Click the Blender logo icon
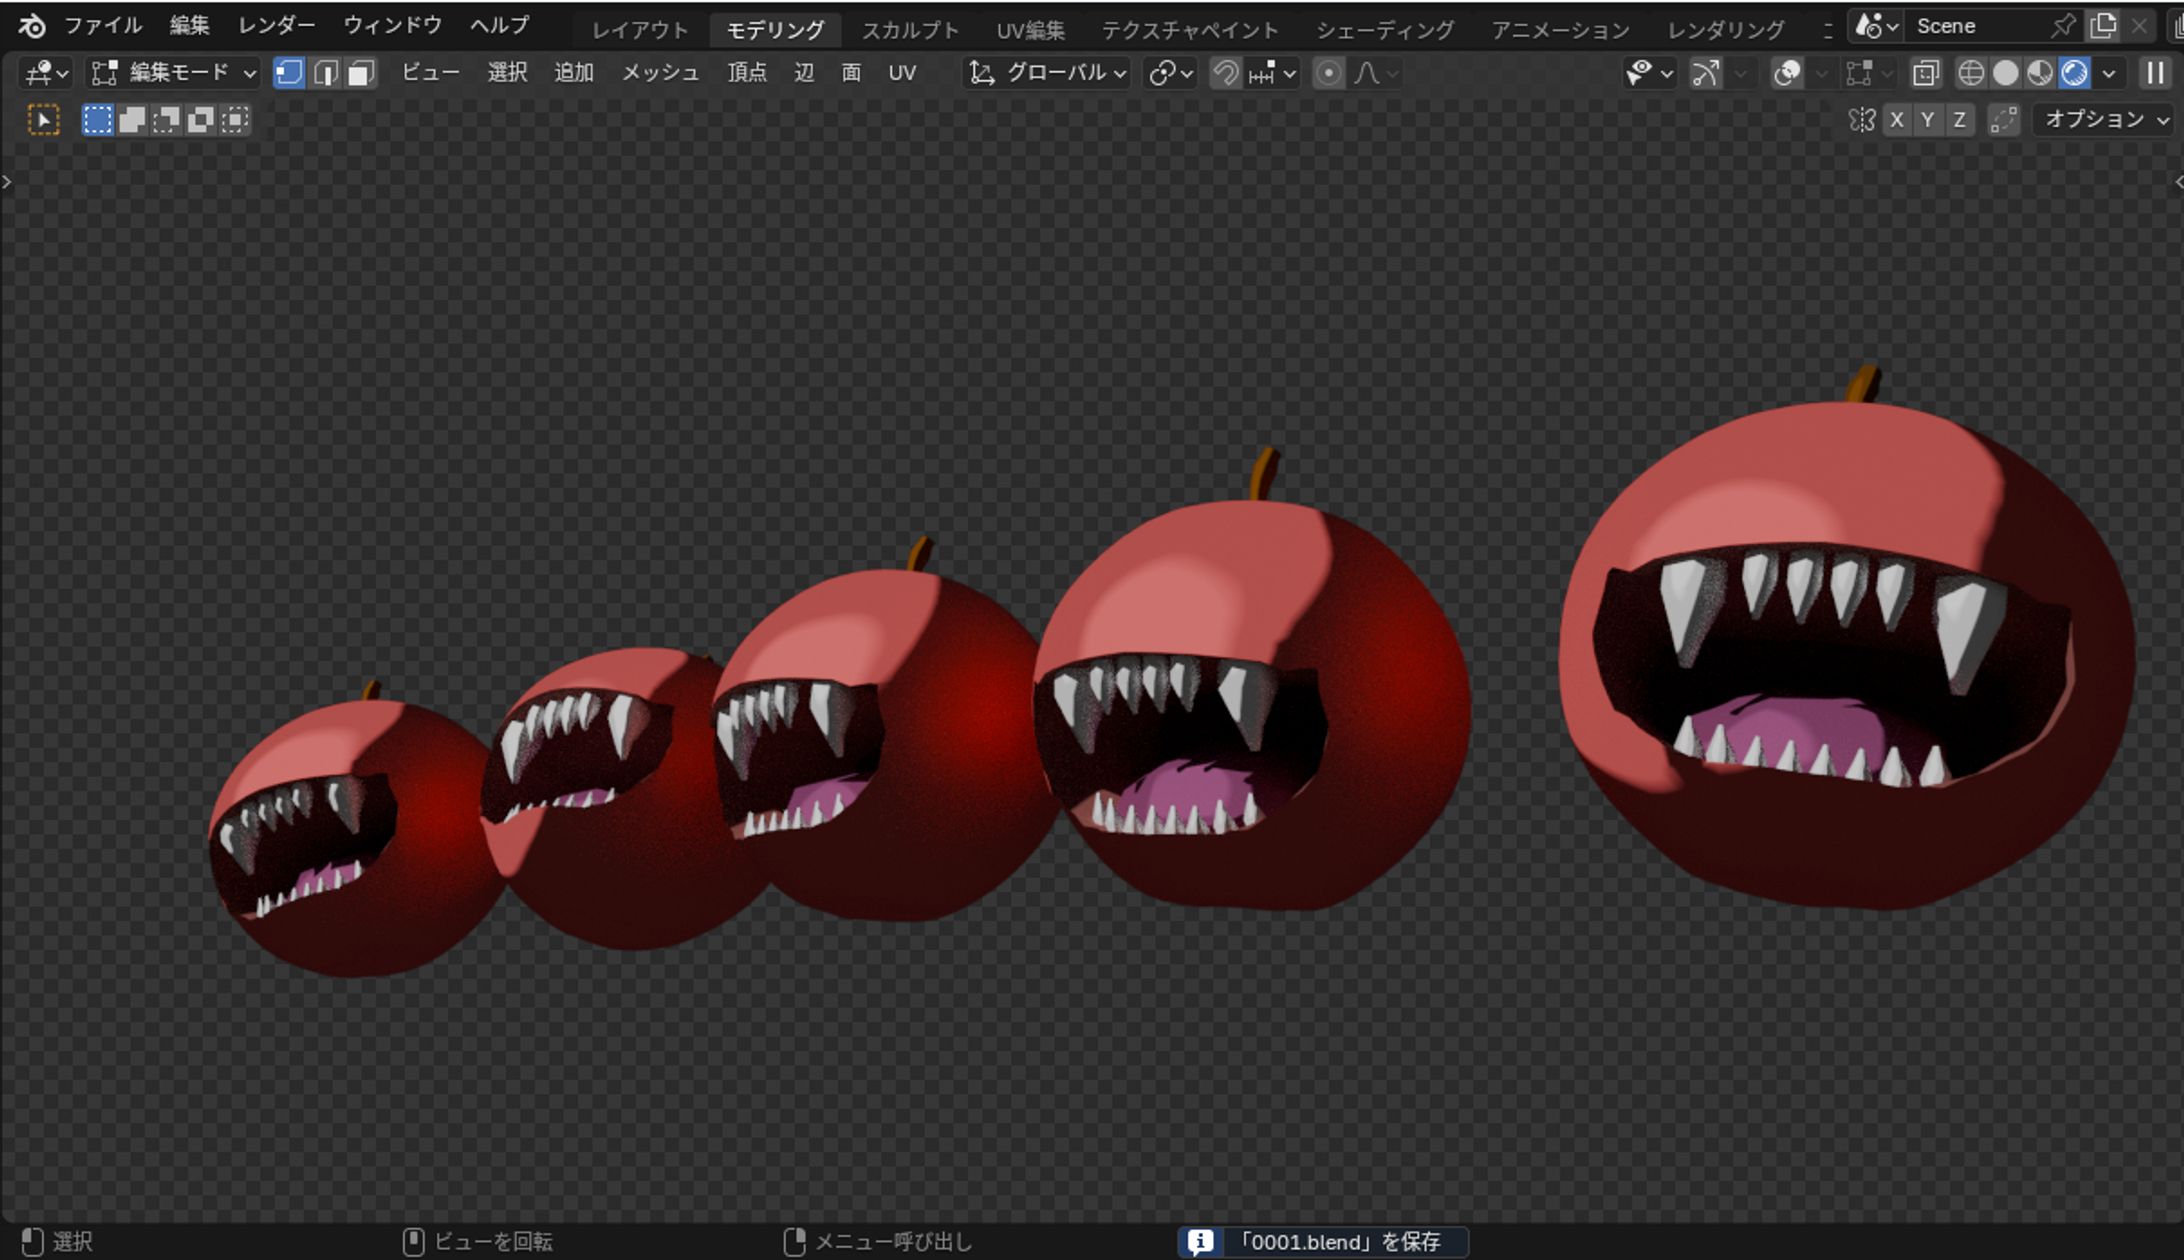Screen dimensions: 2184x1260 pos(32,26)
